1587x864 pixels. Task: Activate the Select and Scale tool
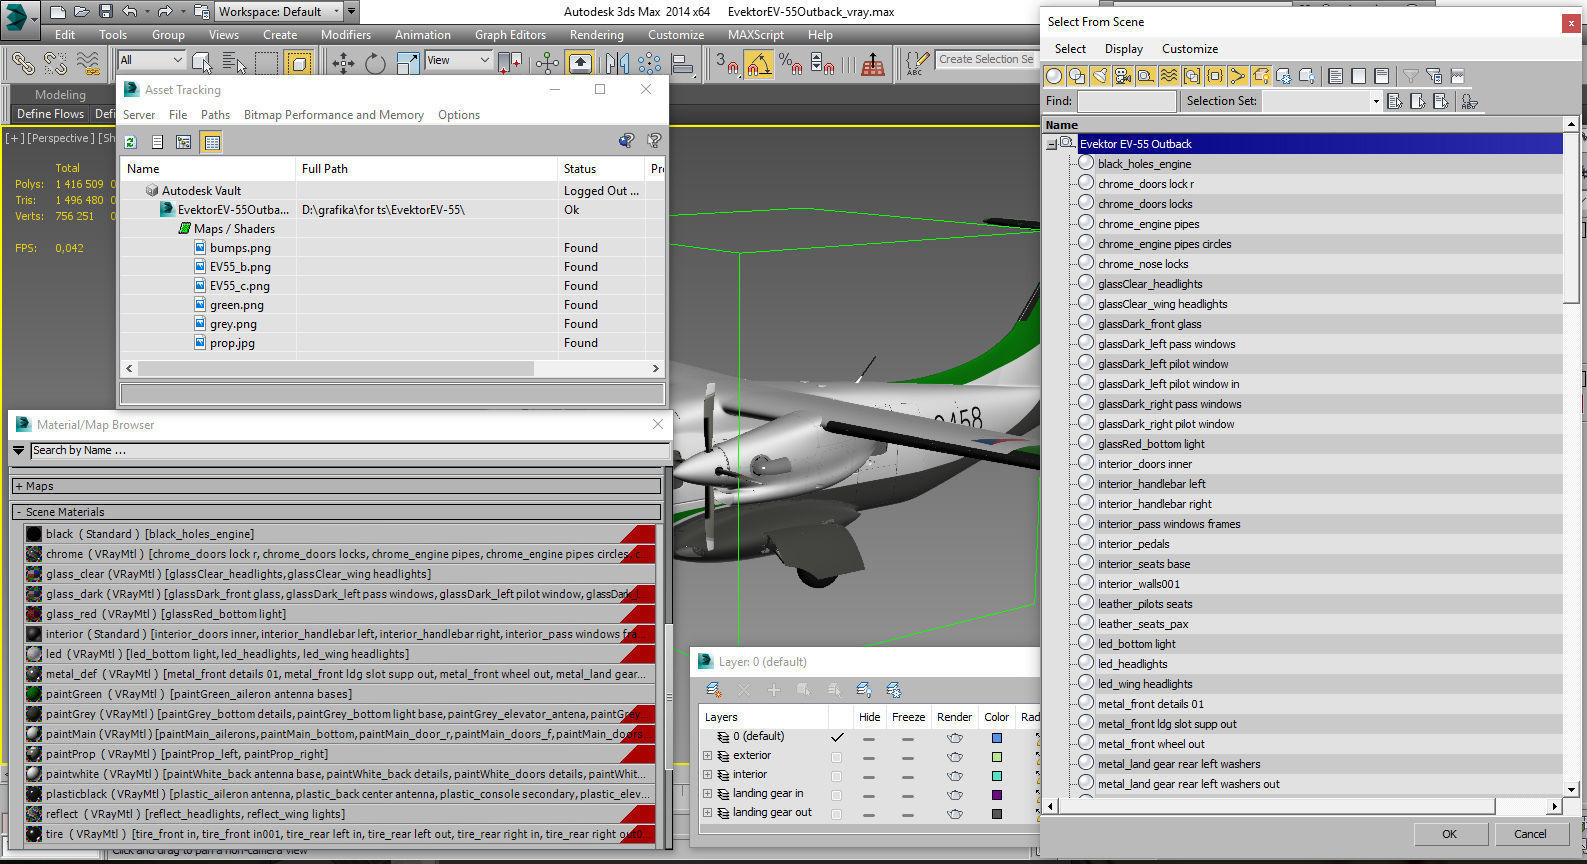tap(408, 63)
